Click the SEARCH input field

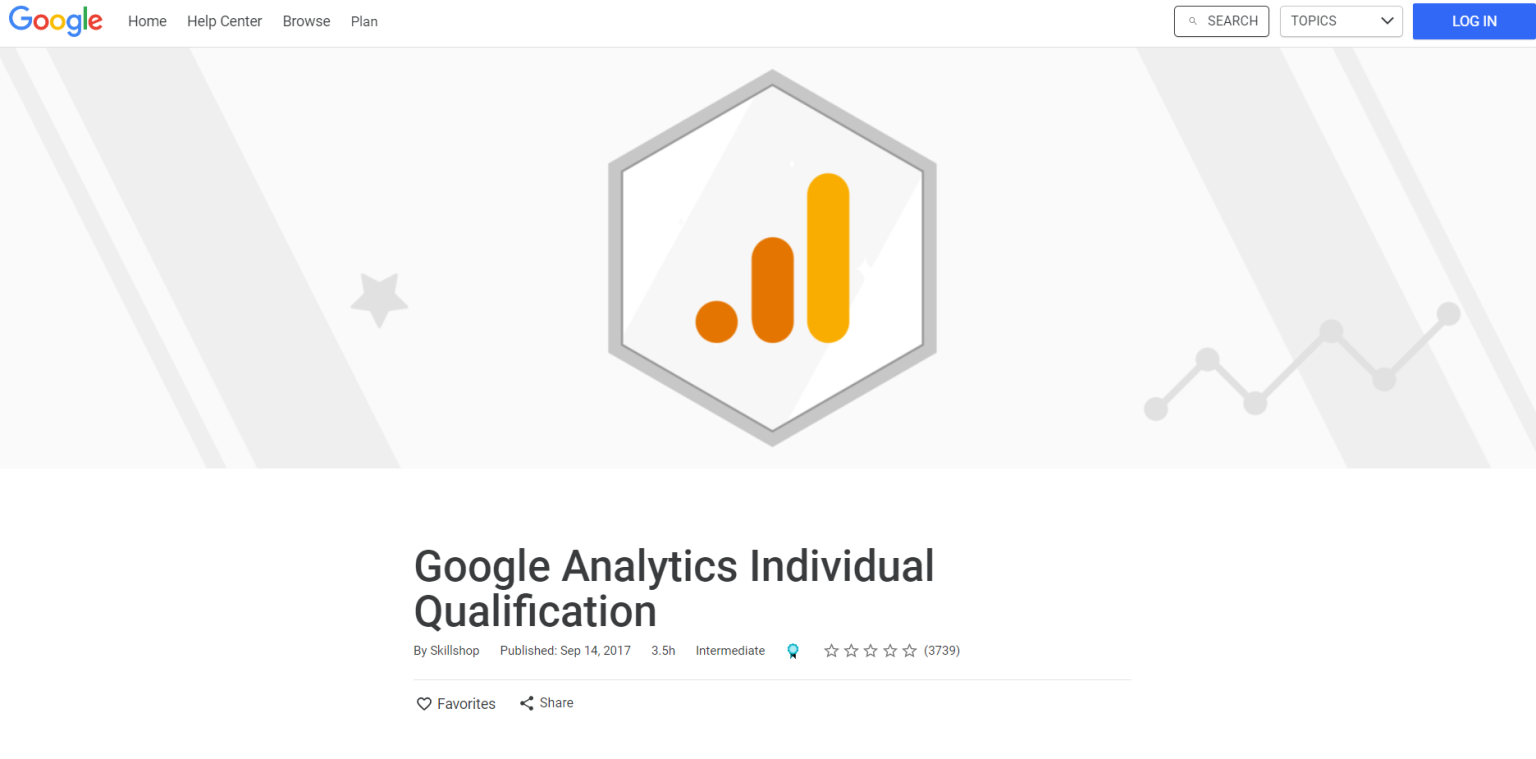pos(1221,20)
